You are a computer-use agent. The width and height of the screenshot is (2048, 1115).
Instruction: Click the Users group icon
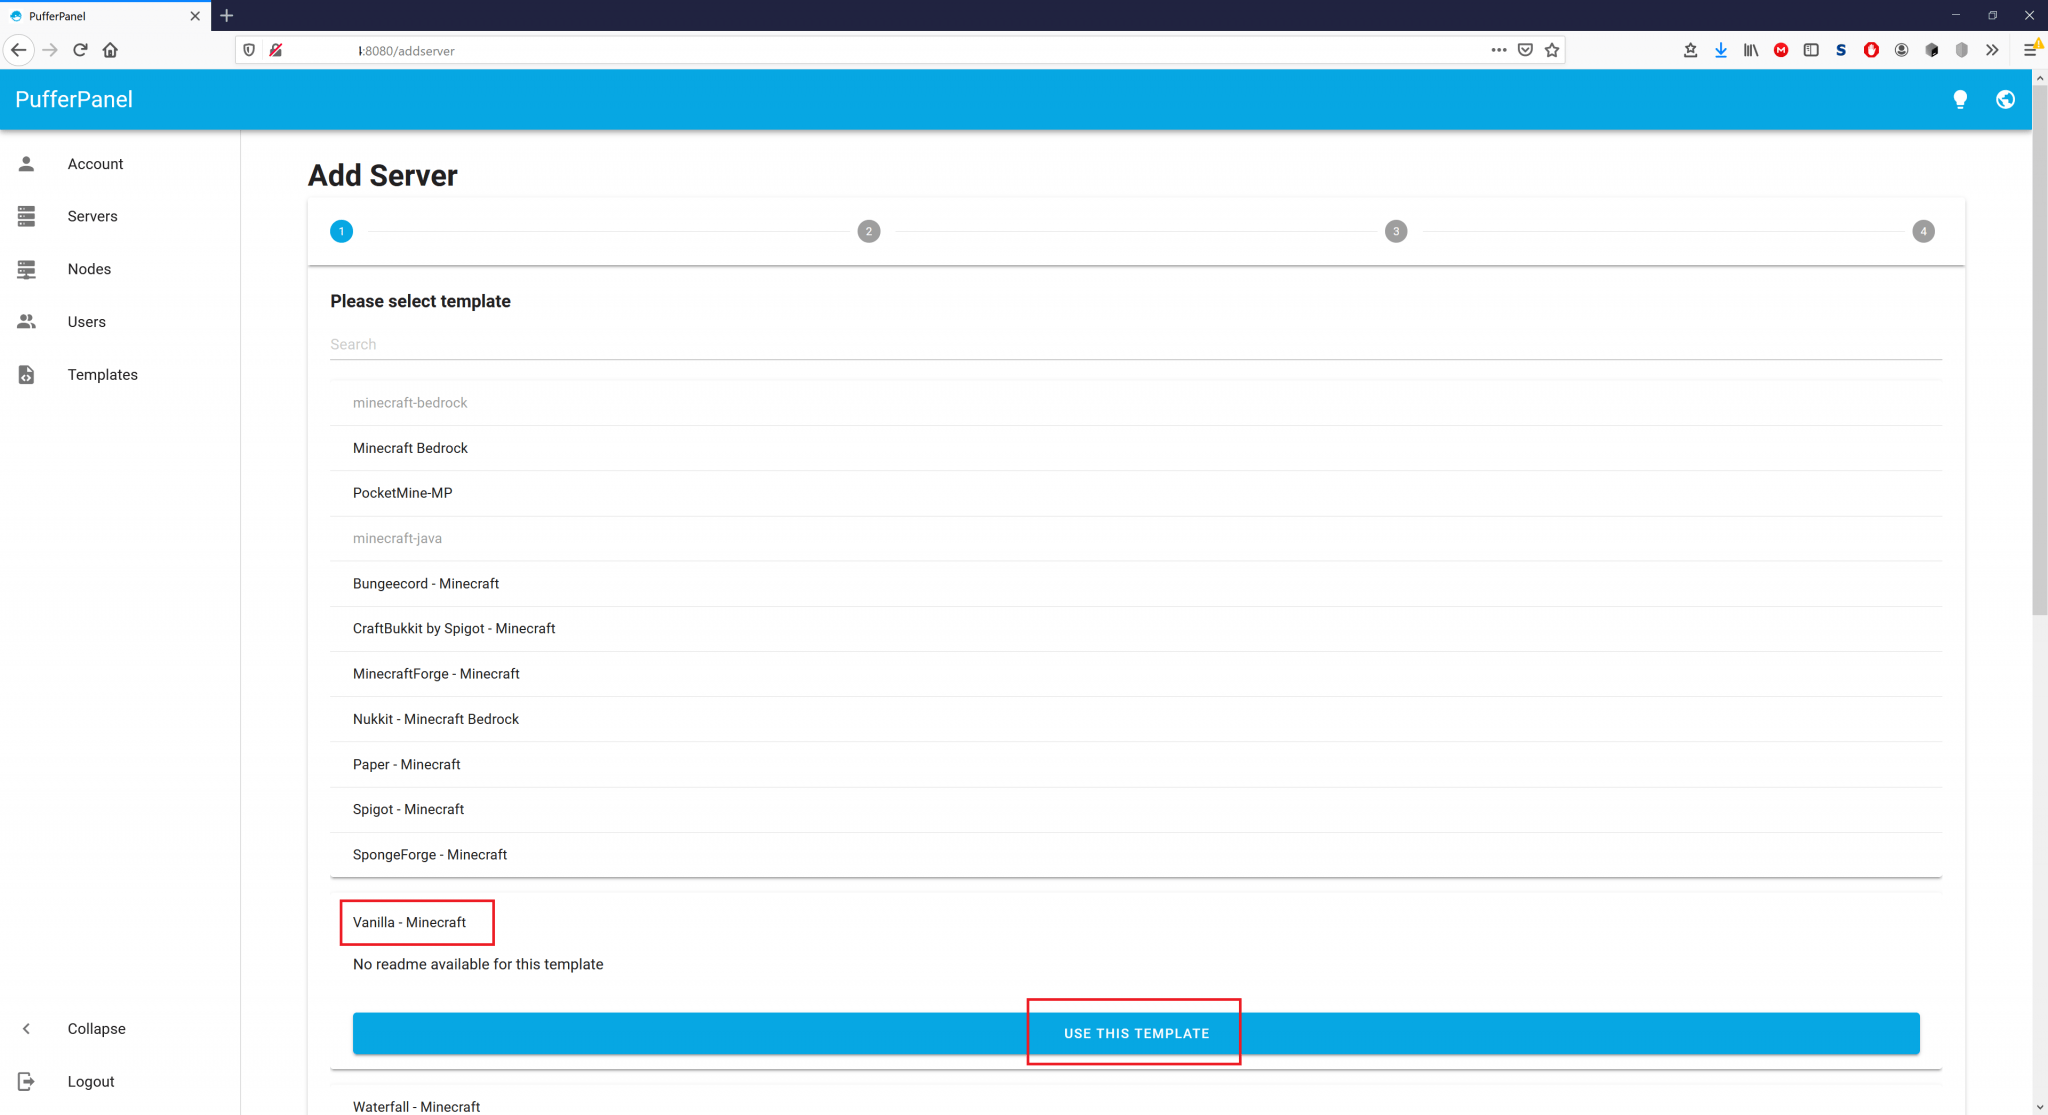[26, 322]
